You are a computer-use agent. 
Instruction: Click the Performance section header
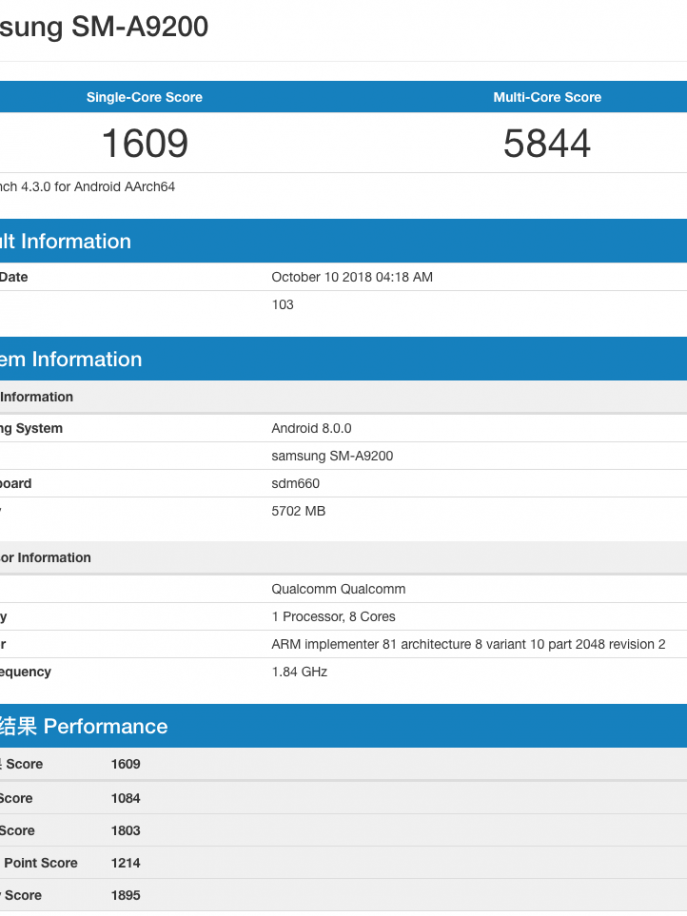84,726
